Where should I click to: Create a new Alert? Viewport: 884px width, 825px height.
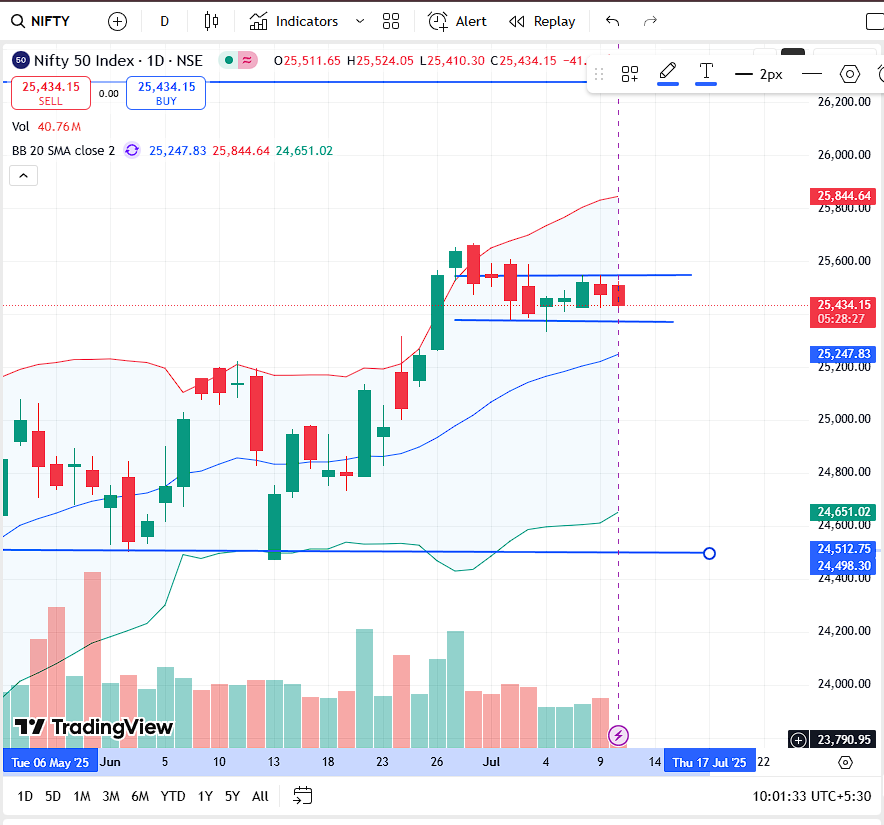coord(457,21)
